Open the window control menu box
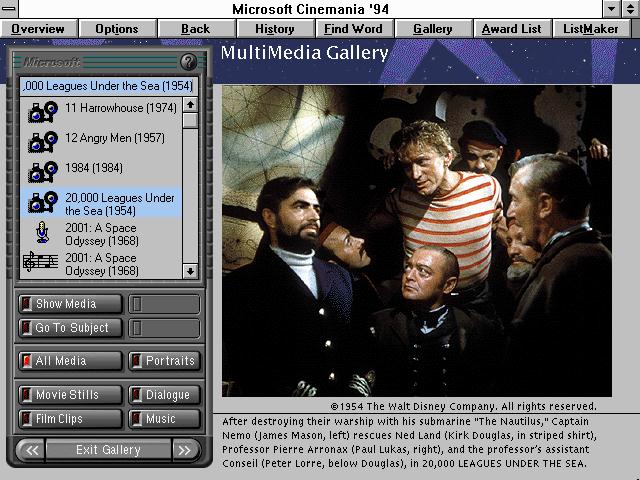640x480 pixels. 9,9
